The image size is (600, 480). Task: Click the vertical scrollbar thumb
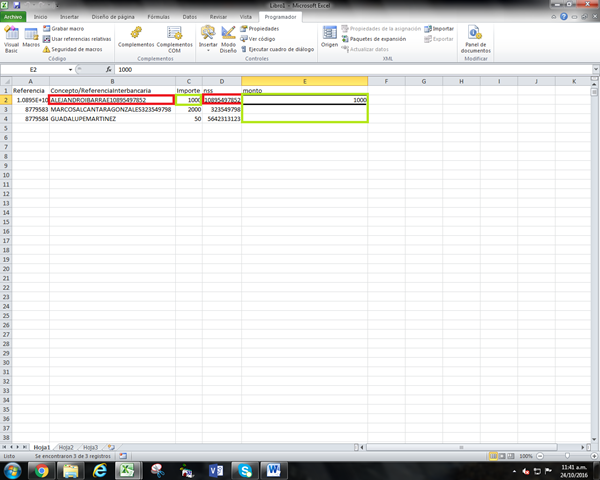(594, 92)
